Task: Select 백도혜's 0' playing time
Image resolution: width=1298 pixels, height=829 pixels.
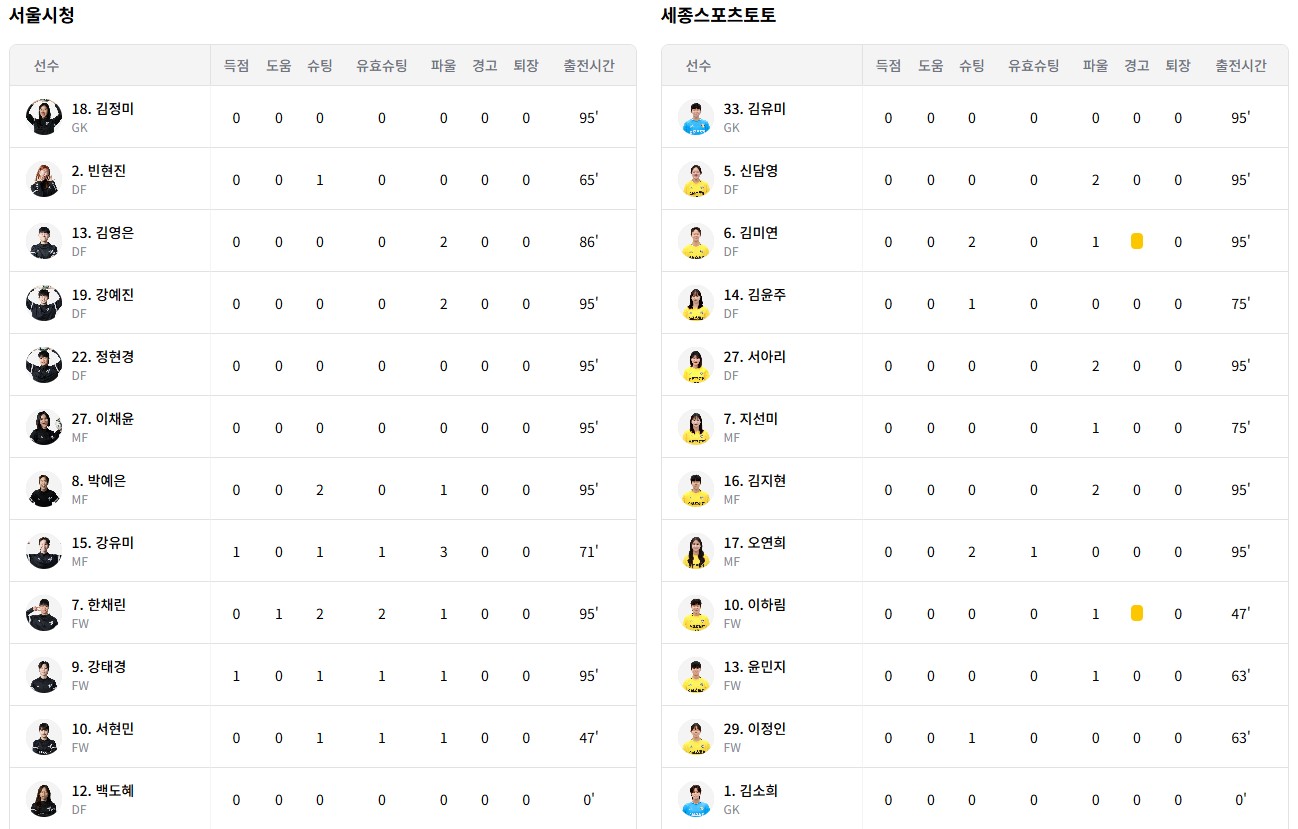Action: [x=589, y=800]
